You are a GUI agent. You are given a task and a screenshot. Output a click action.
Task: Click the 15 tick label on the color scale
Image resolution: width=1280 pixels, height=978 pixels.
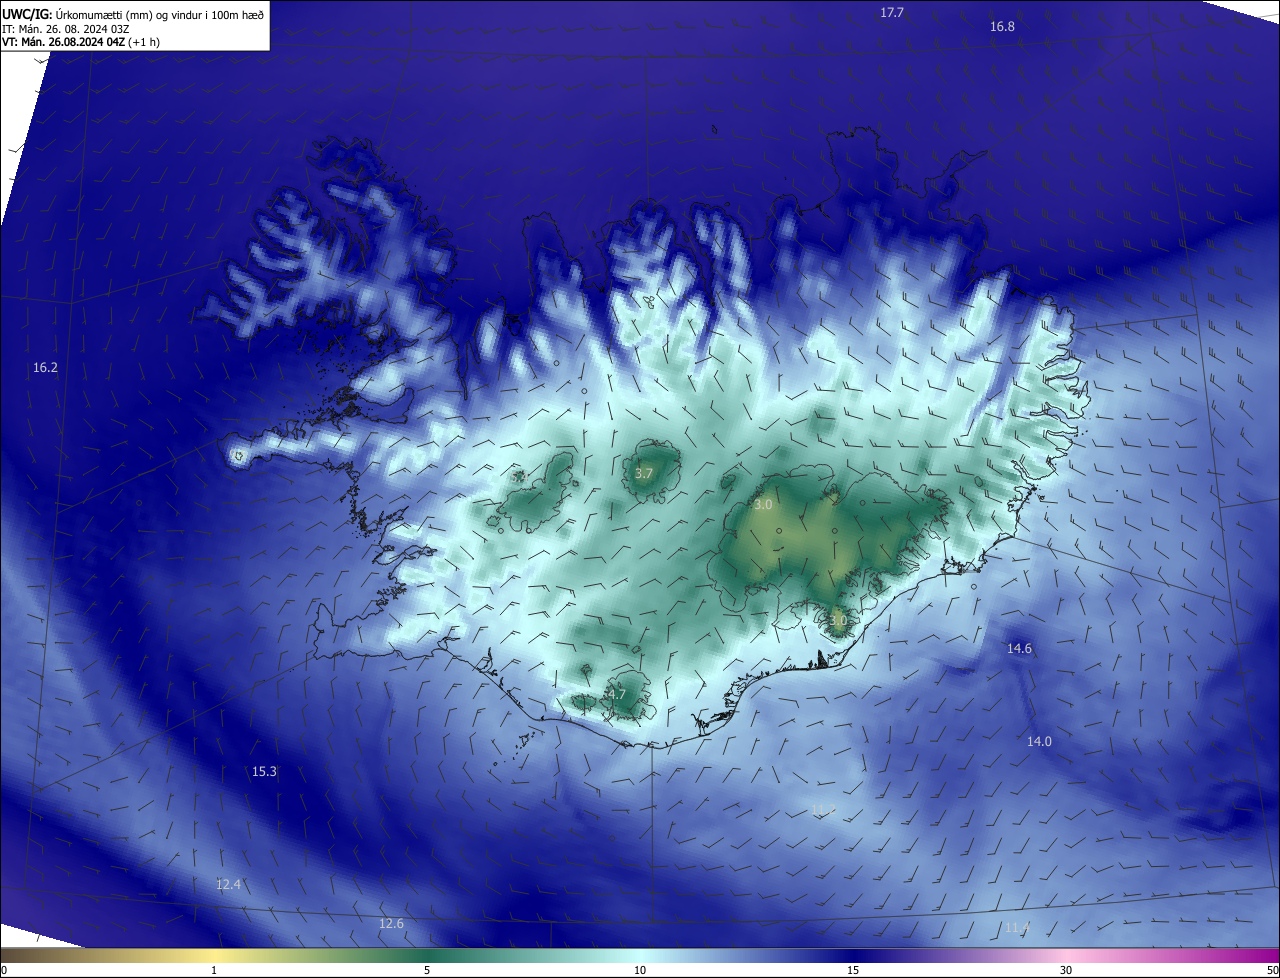853,970
